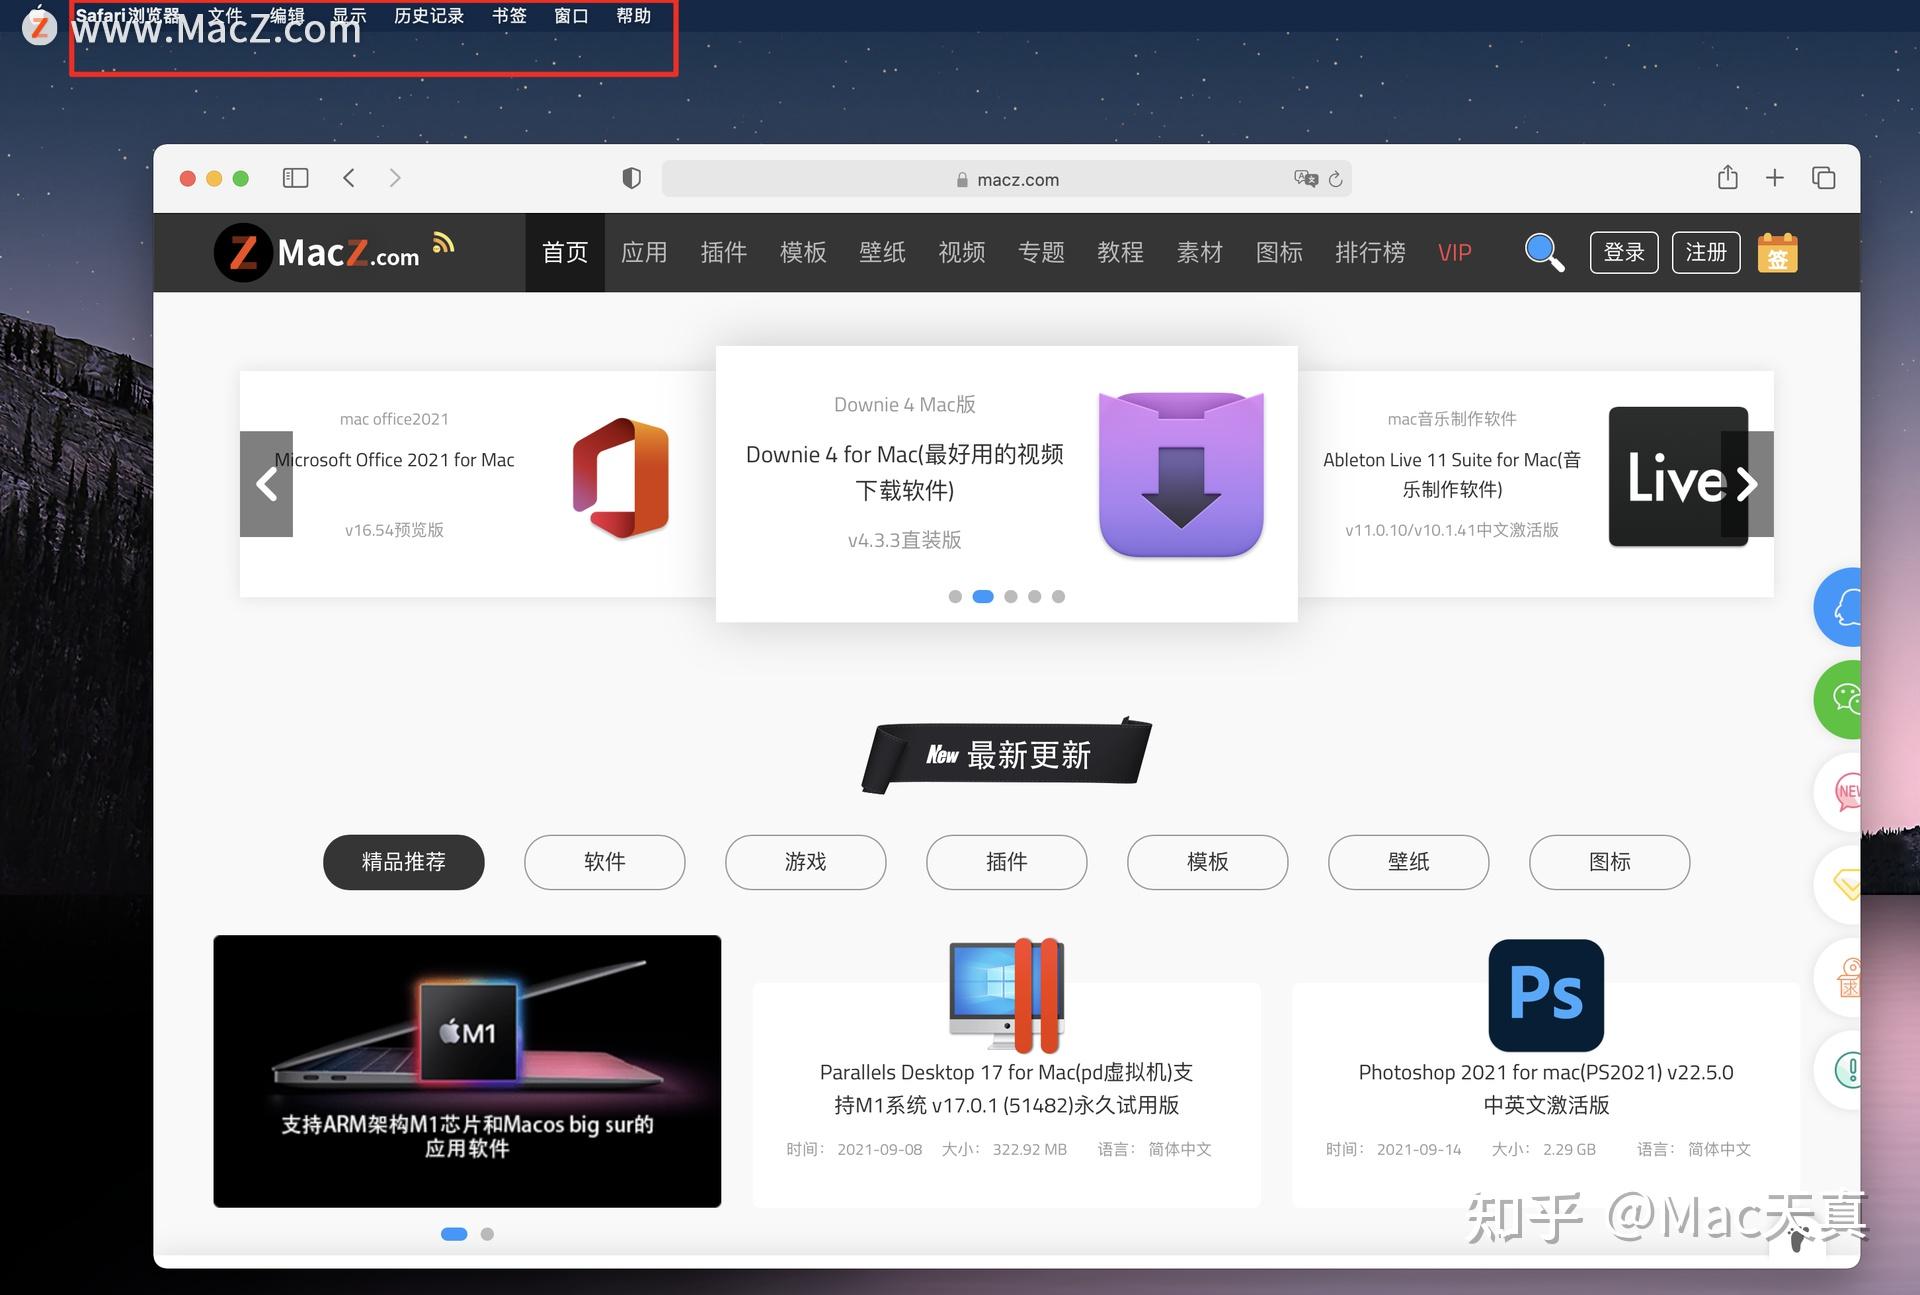
Task: Click the orange 签 sign-in calendar icon
Action: click(x=1778, y=253)
